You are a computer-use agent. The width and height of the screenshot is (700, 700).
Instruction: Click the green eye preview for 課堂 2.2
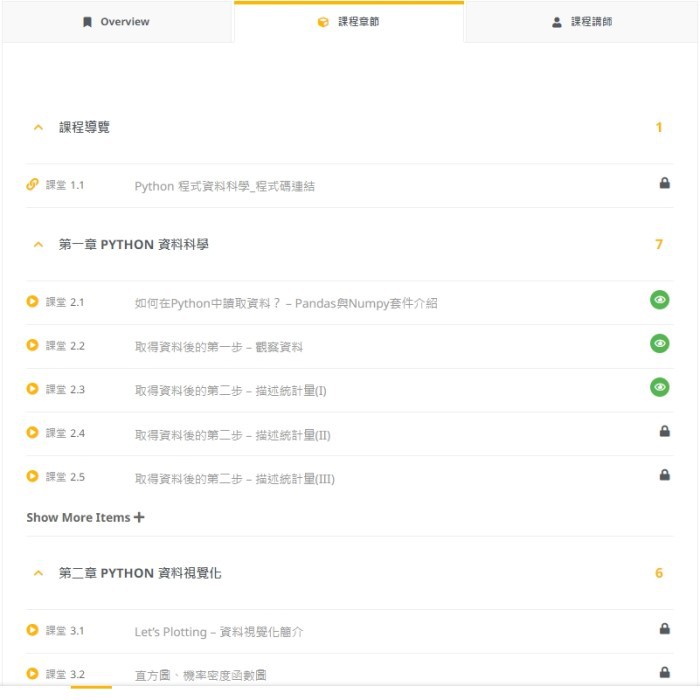click(x=659, y=344)
